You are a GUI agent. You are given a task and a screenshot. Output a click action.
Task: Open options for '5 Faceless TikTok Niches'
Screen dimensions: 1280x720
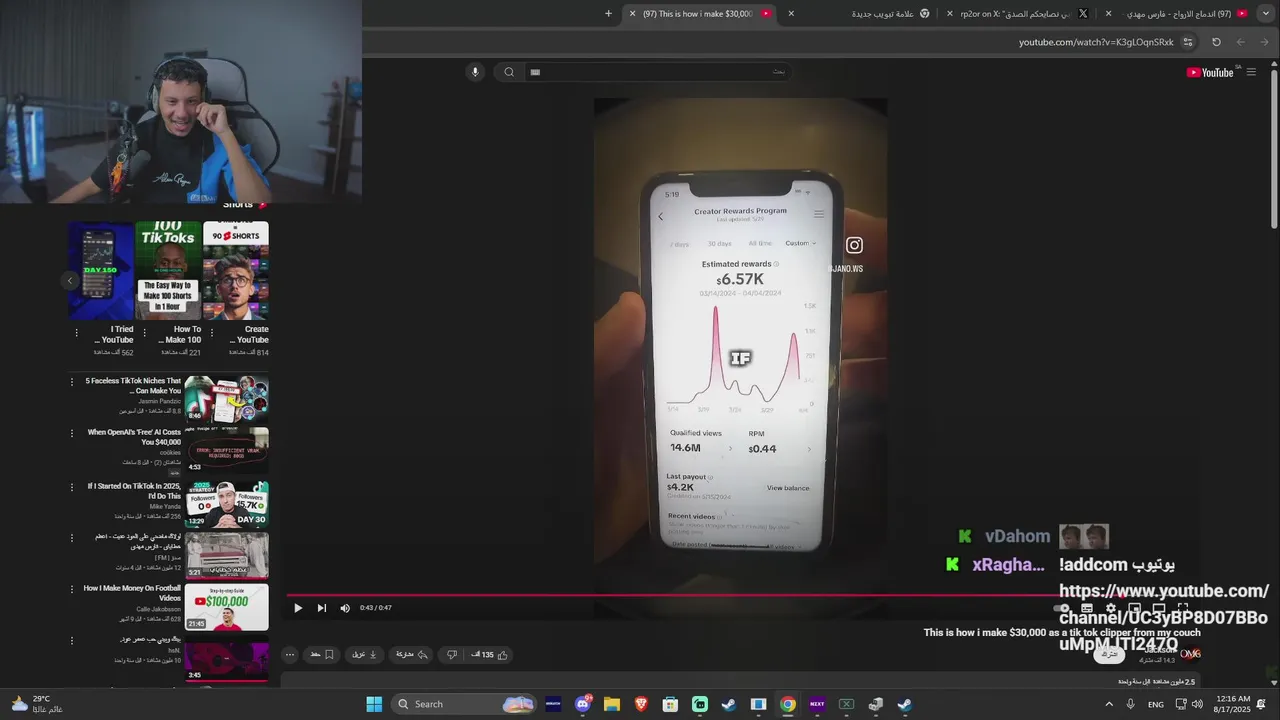point(72,381)
